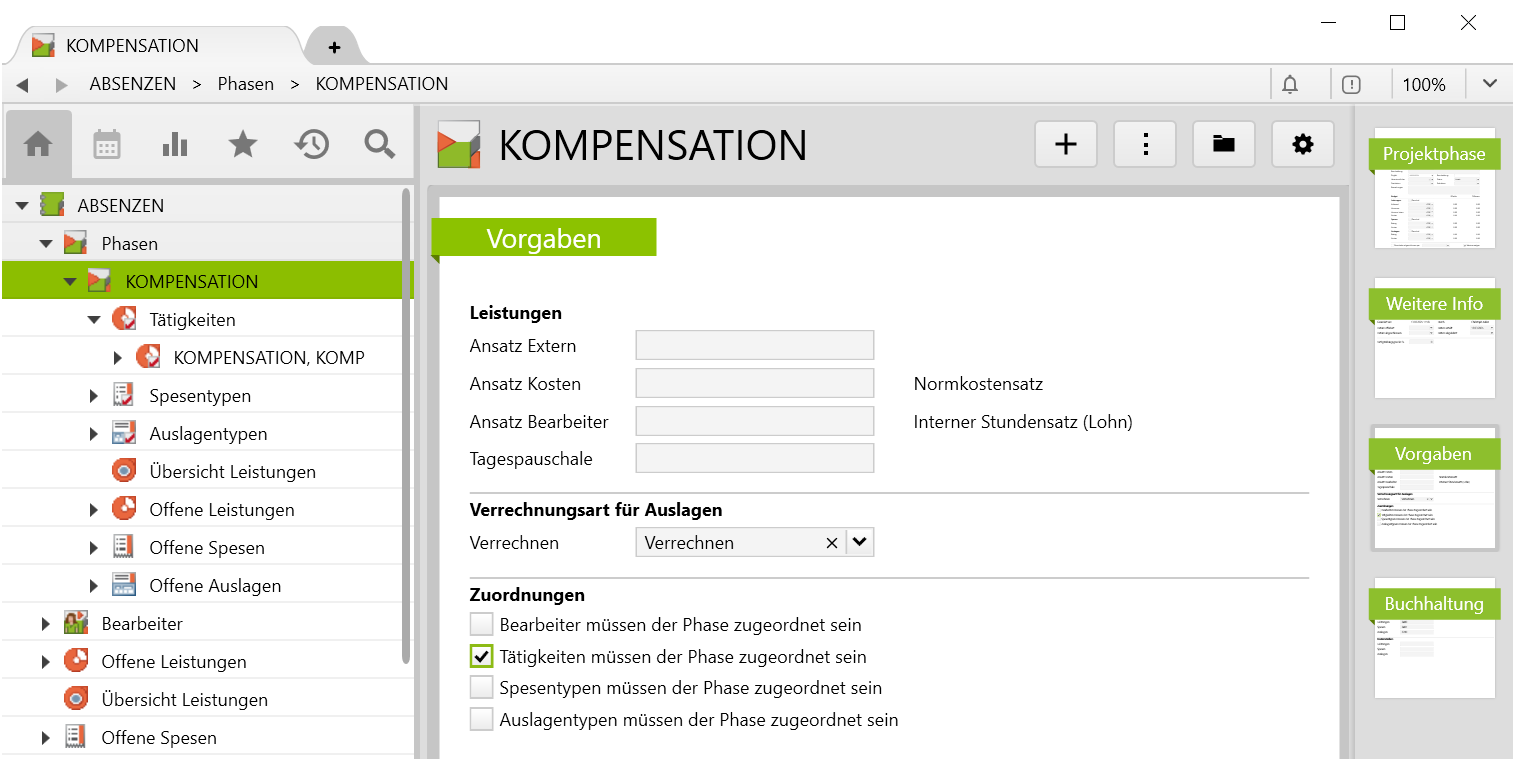Collapse the KOMPENSATION tree node
Screen dimensions: 1514x761
point(69,280)
